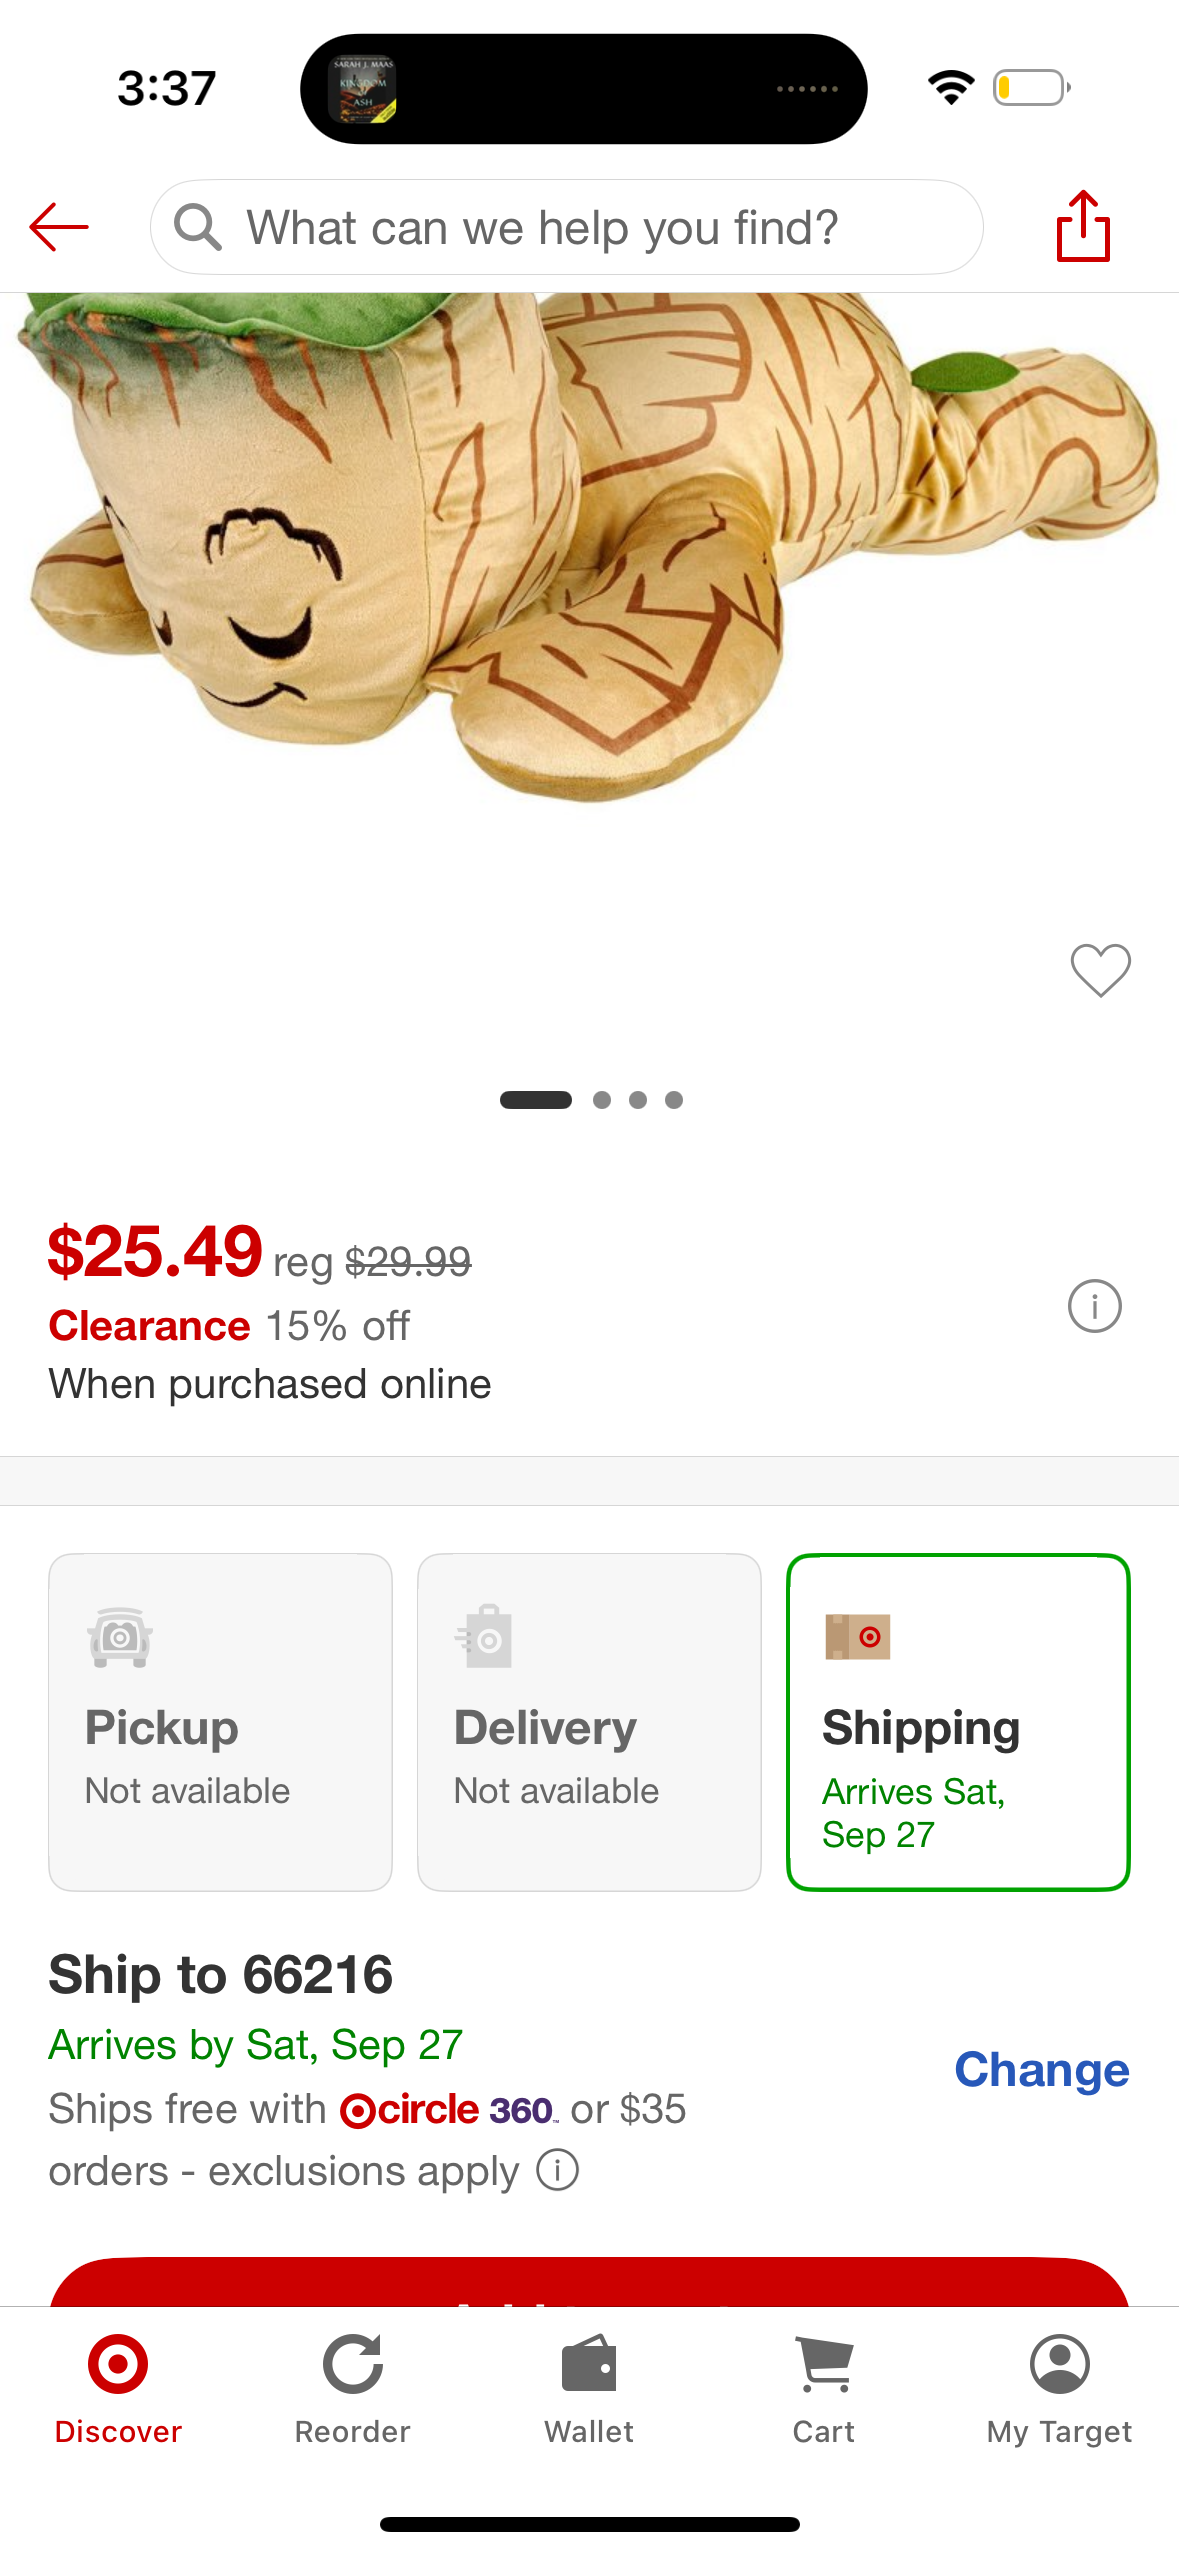This screenshot has height=2556, width=1179.
Task: Open shipping exclusions info icon
Action: (x=558, y=2170)
